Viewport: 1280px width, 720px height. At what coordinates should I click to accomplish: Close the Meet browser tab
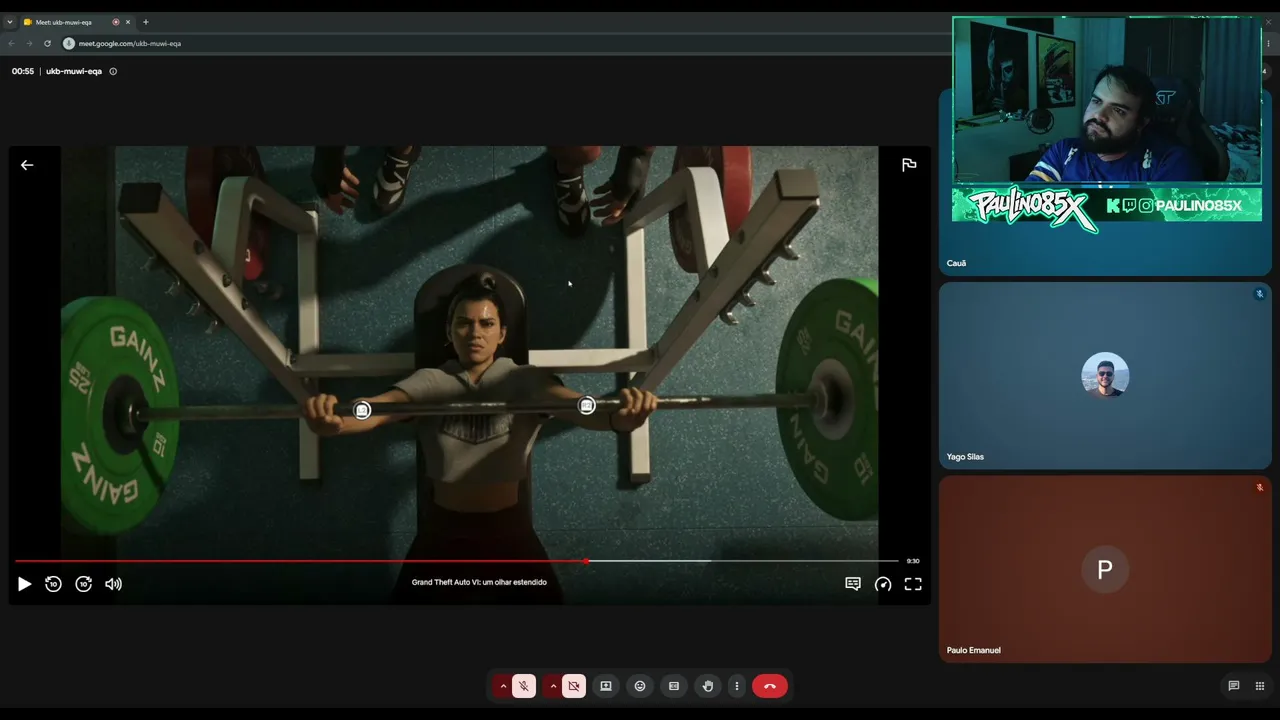[x=128, y=22]
